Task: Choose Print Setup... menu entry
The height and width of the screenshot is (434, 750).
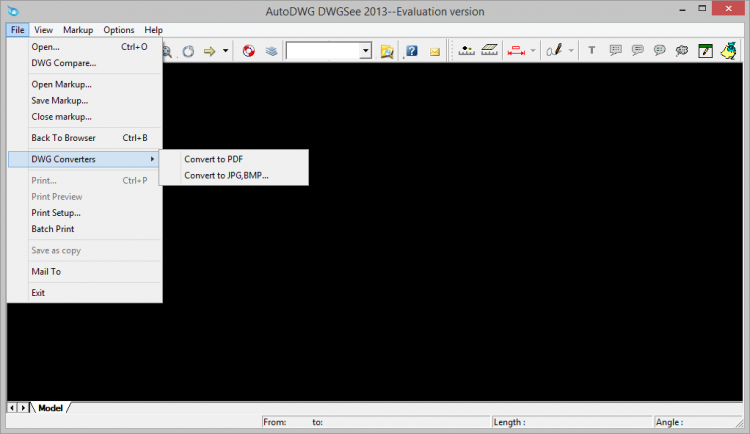Action: 85,213
